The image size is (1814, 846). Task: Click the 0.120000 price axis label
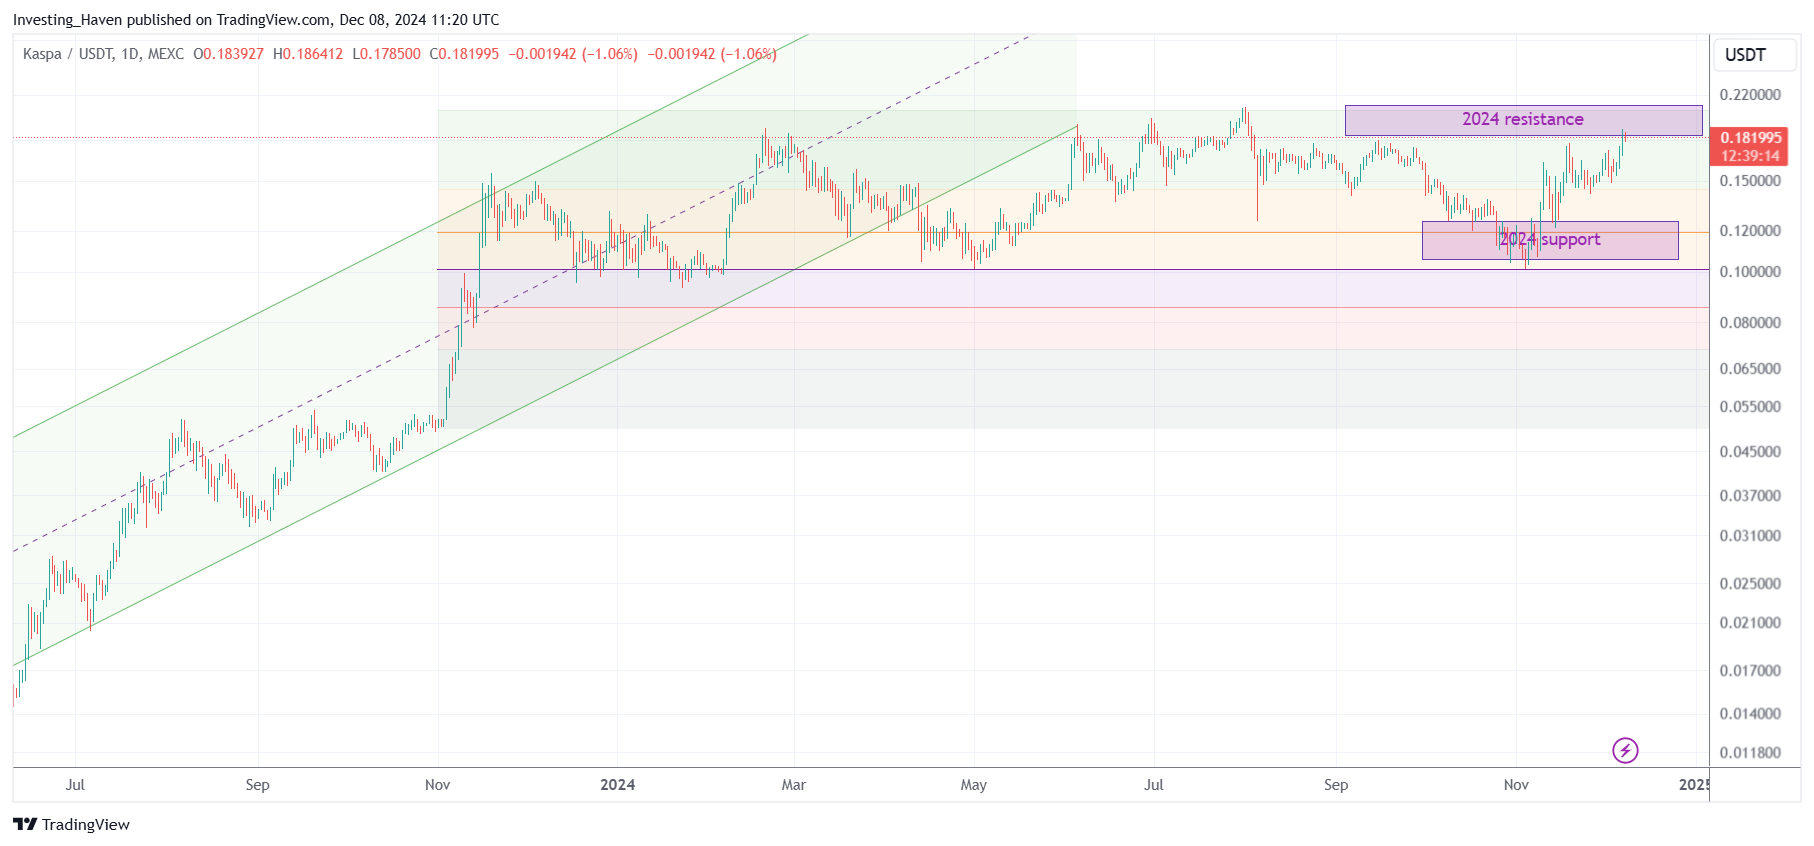(x=1750, y=231)
